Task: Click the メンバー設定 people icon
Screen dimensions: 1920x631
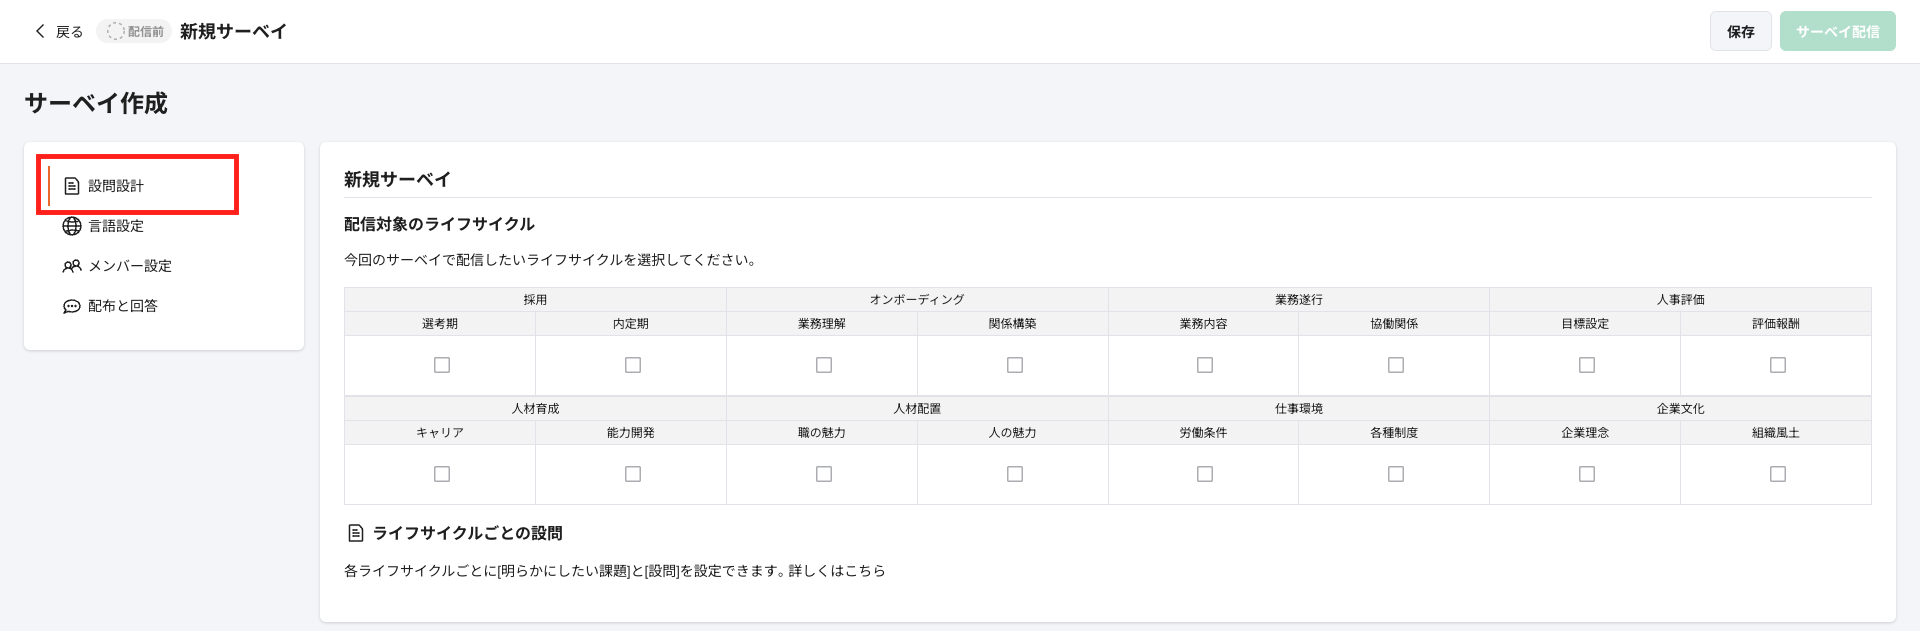Action: pyautogui.click(x=72, y=266)
